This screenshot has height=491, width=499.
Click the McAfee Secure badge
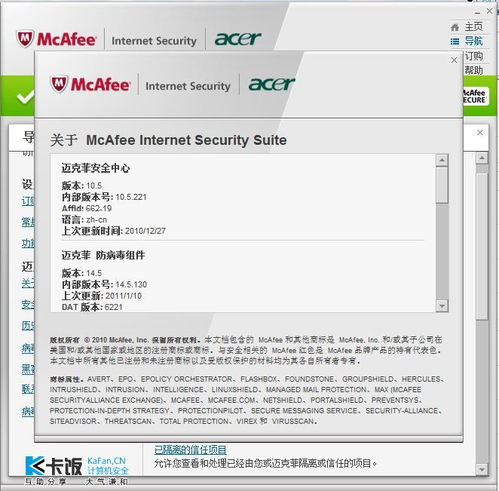[x=475, y=96]
